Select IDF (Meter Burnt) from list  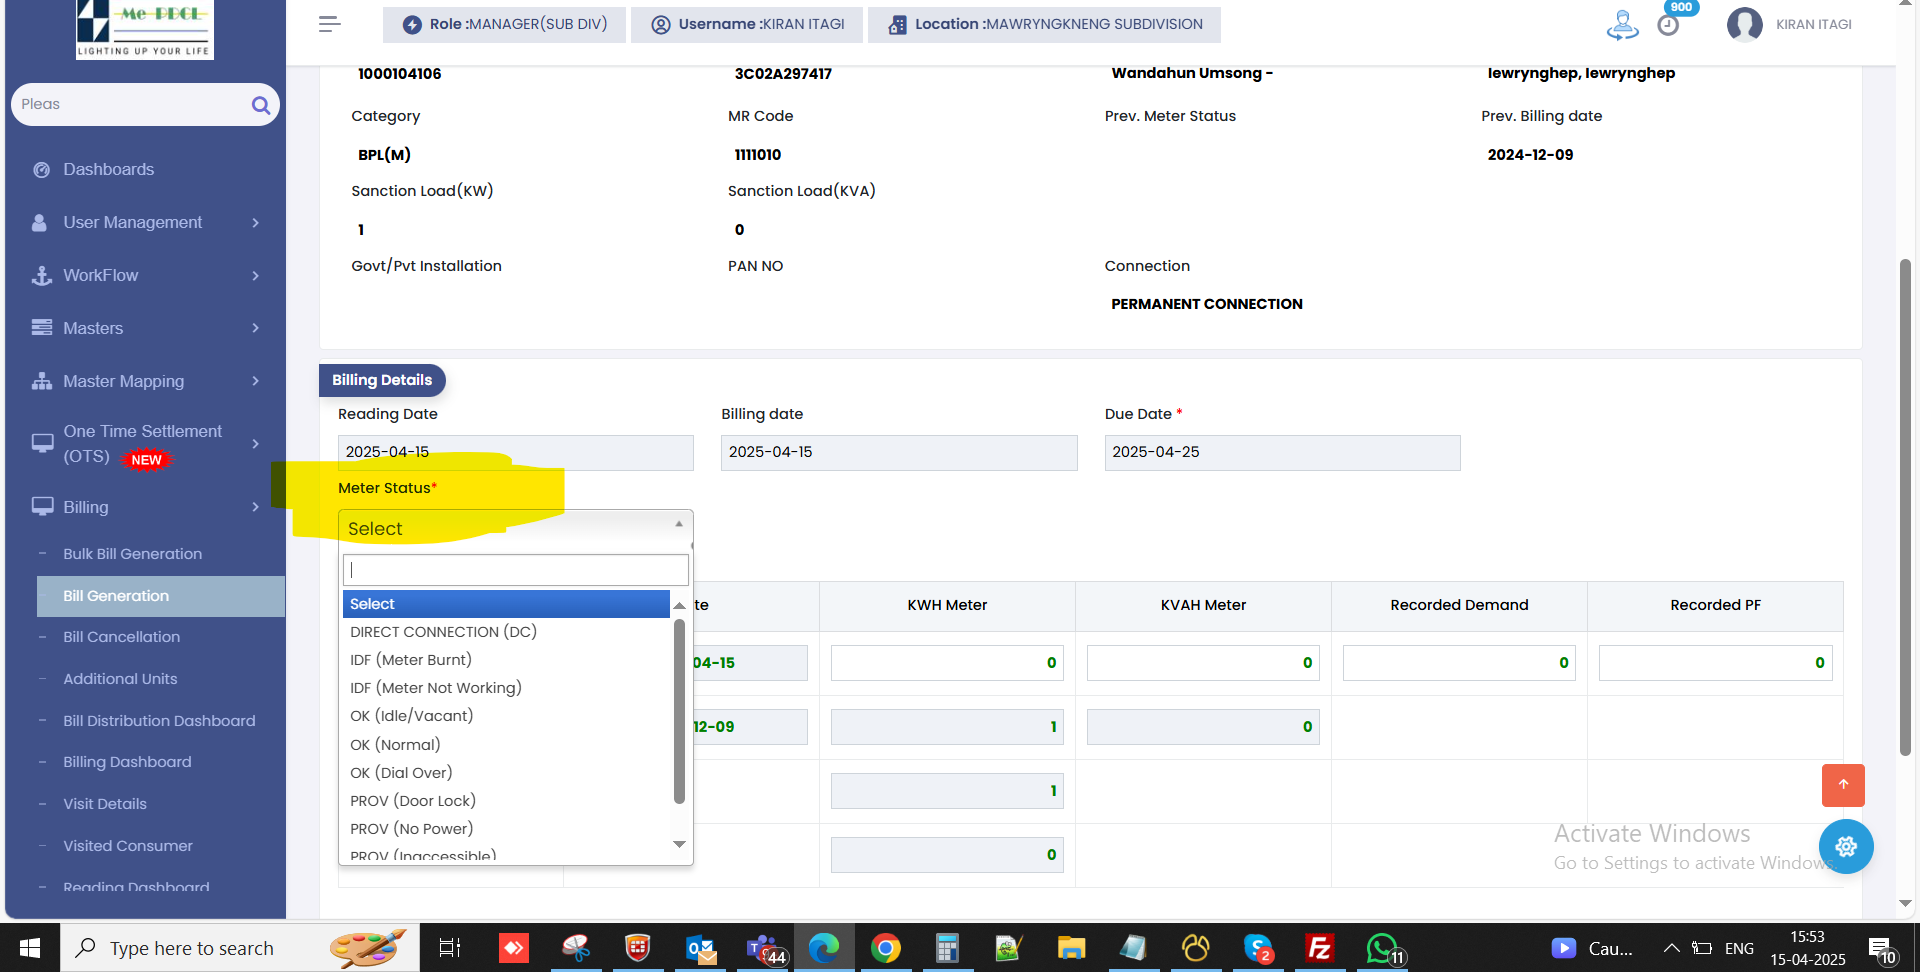tap(411, 660)
